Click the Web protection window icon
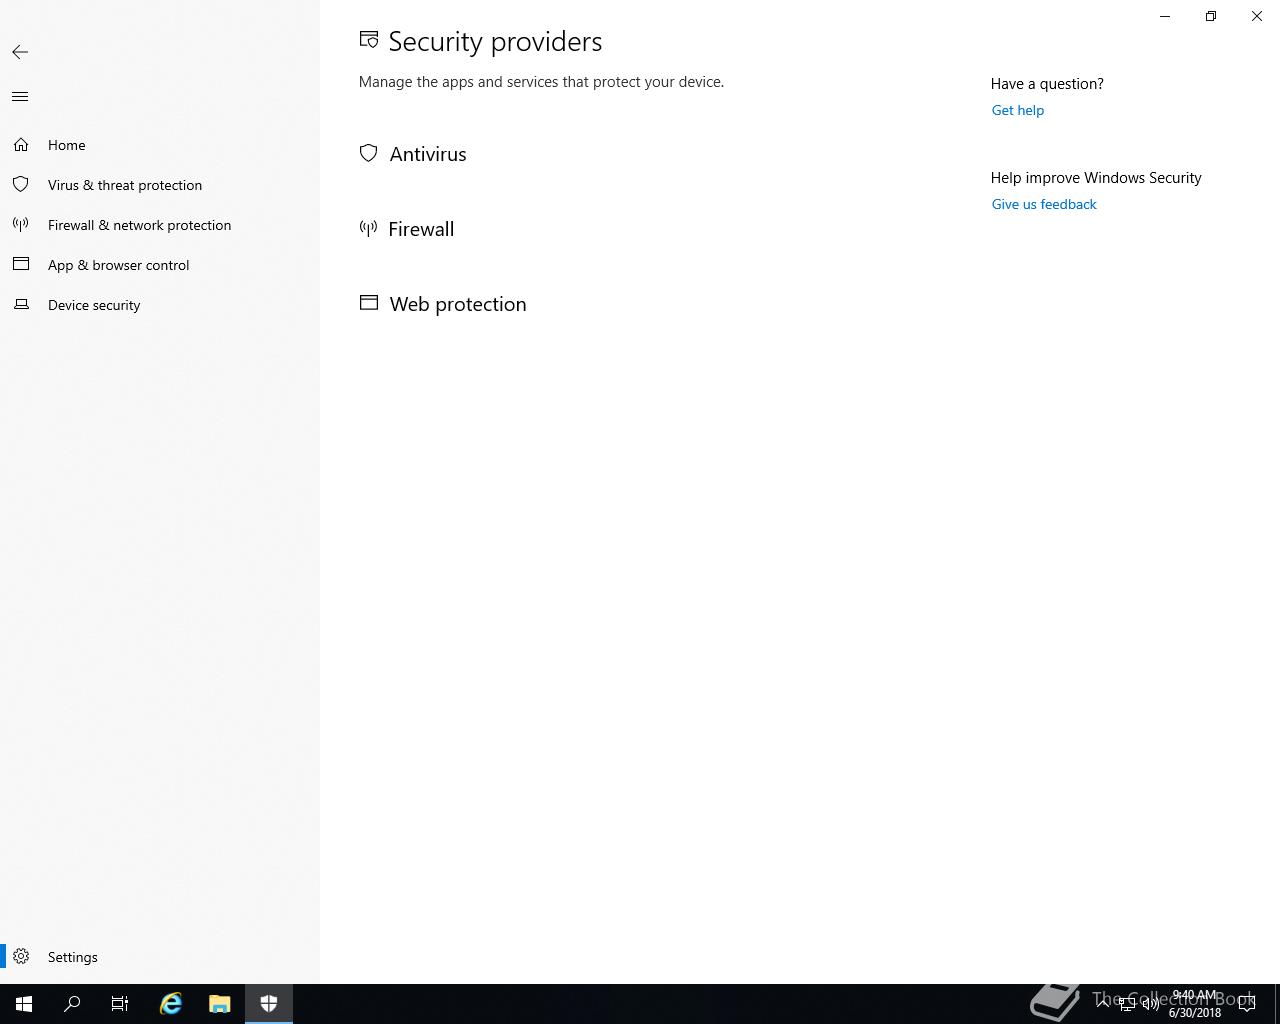The image size is (1280, 1024). 369,302
